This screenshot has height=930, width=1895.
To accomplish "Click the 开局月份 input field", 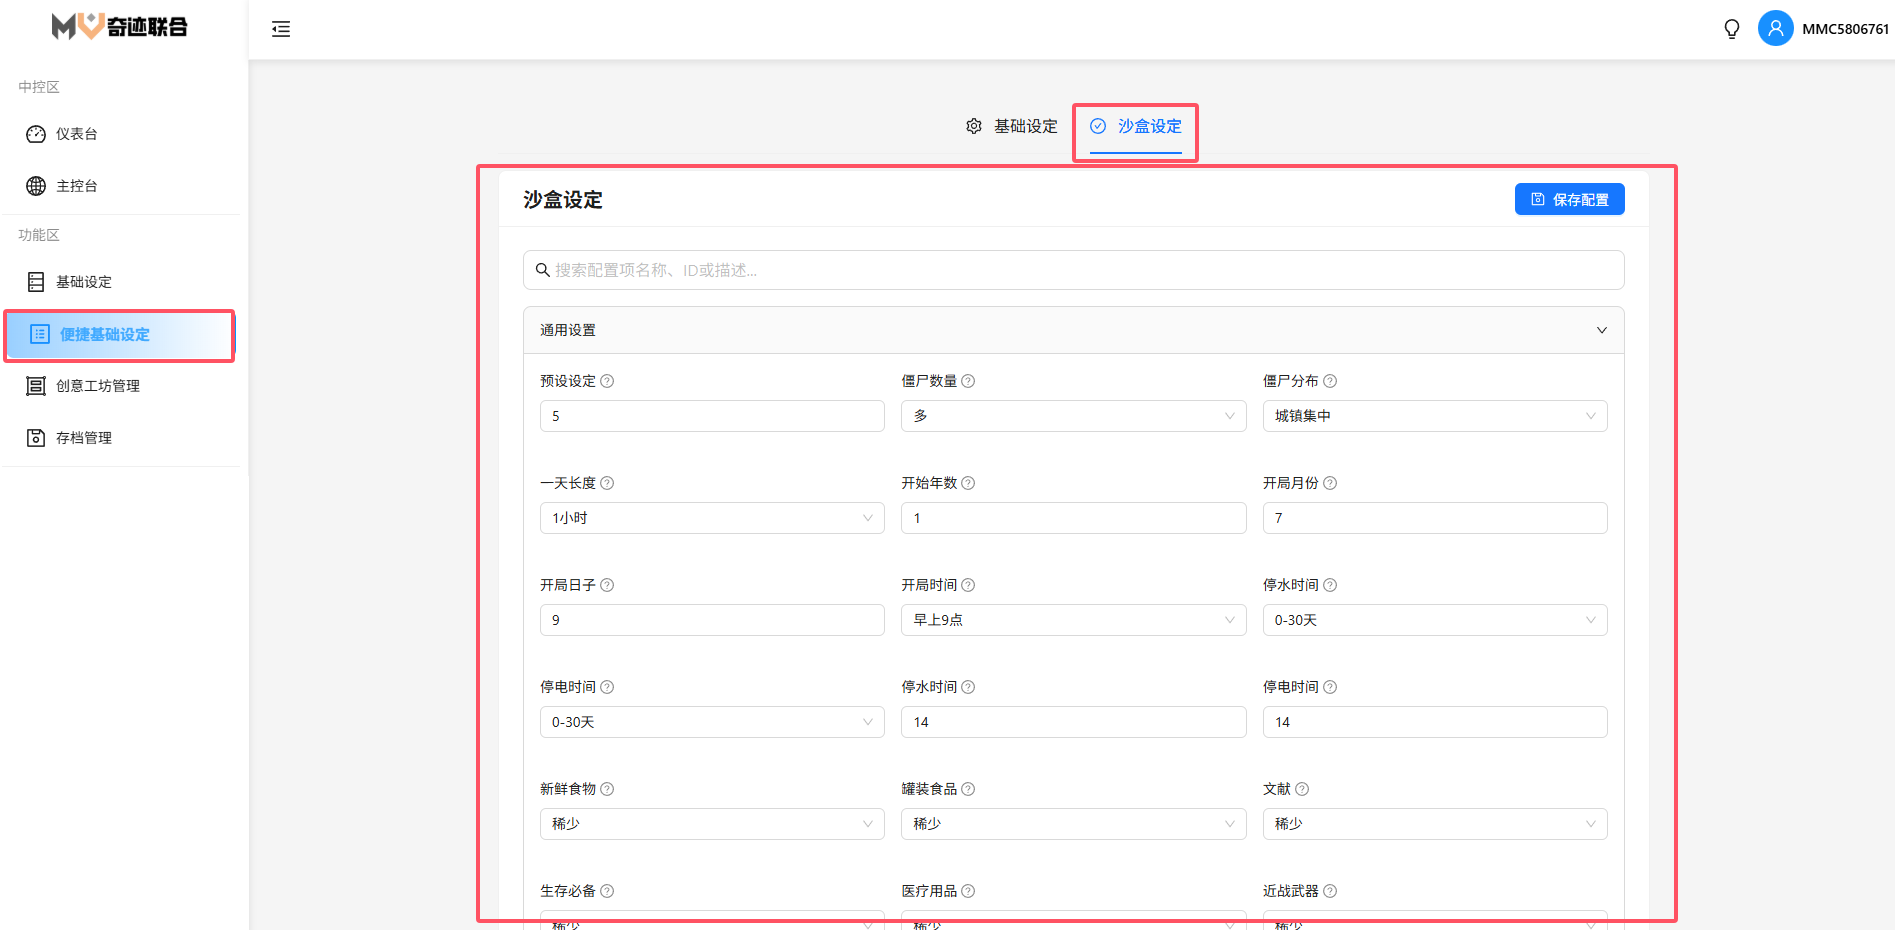I will (x=1434, y=518).
